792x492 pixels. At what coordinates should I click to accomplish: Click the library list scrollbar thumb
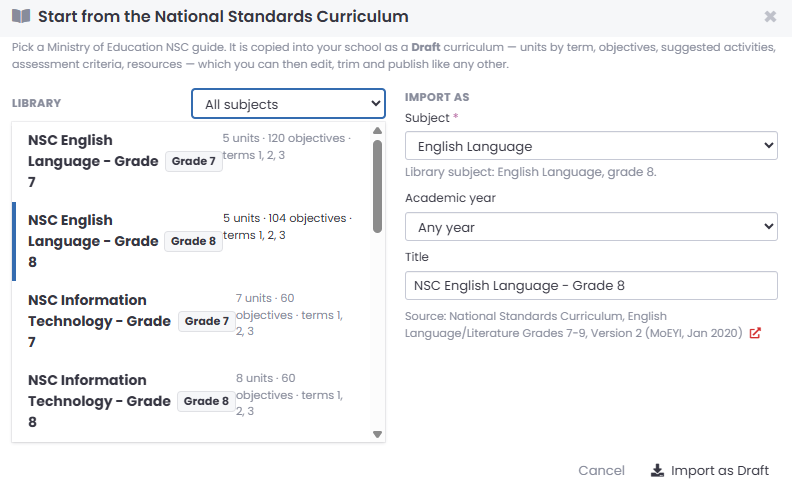[377, 186]
